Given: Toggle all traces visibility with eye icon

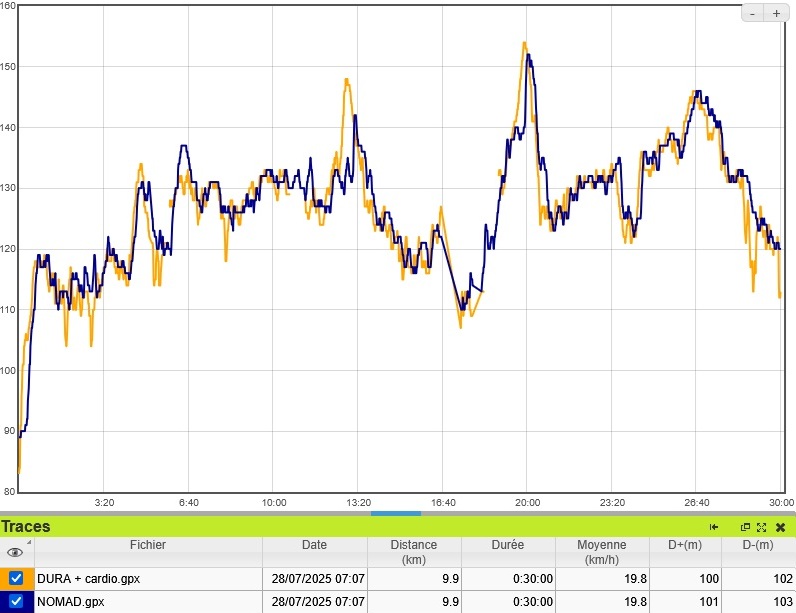Looking at the screenshot, I should [15, 552].
